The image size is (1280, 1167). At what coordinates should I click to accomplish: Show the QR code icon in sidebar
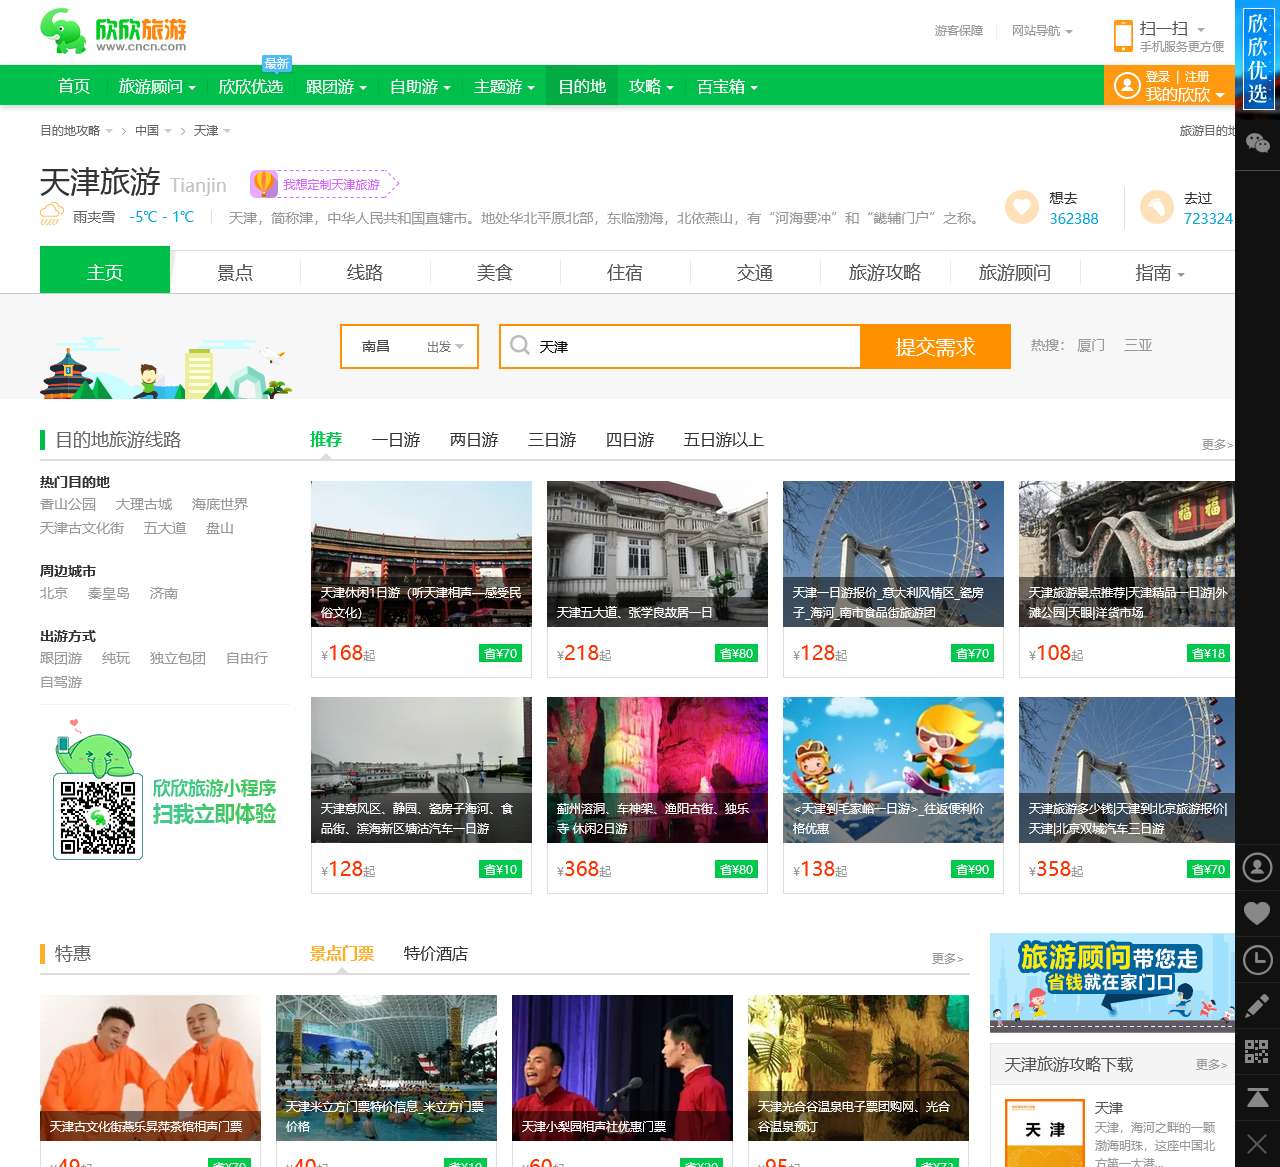[x=1257, y=1051]
